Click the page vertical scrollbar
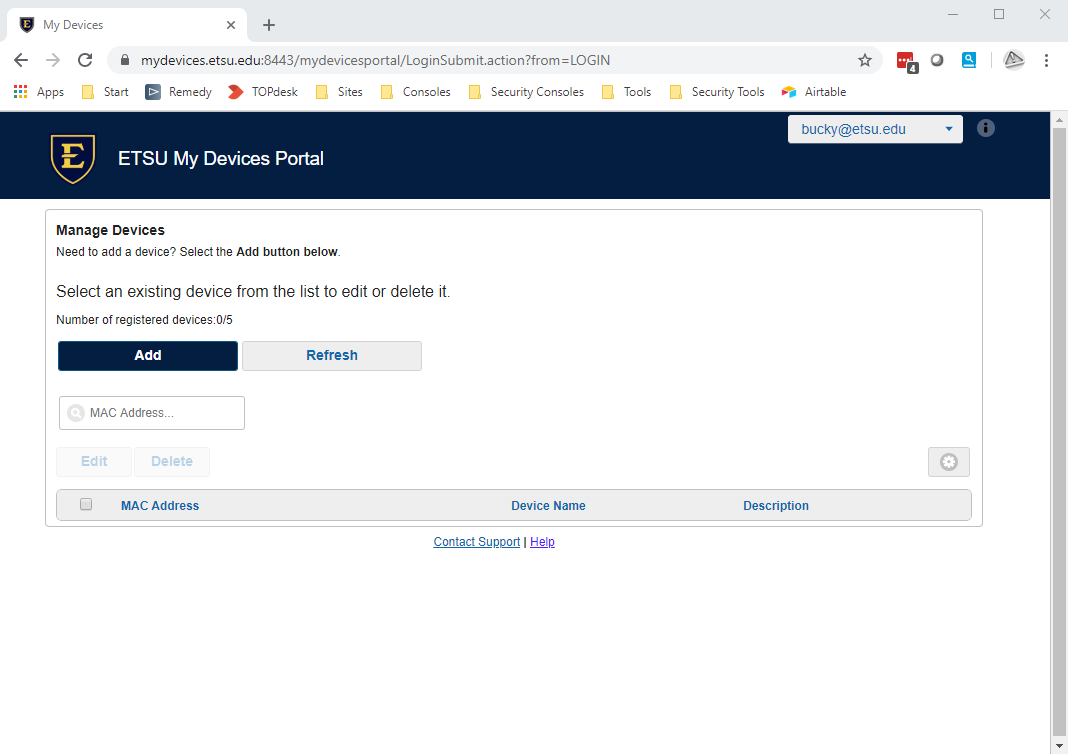 [x=1059, y=430]
